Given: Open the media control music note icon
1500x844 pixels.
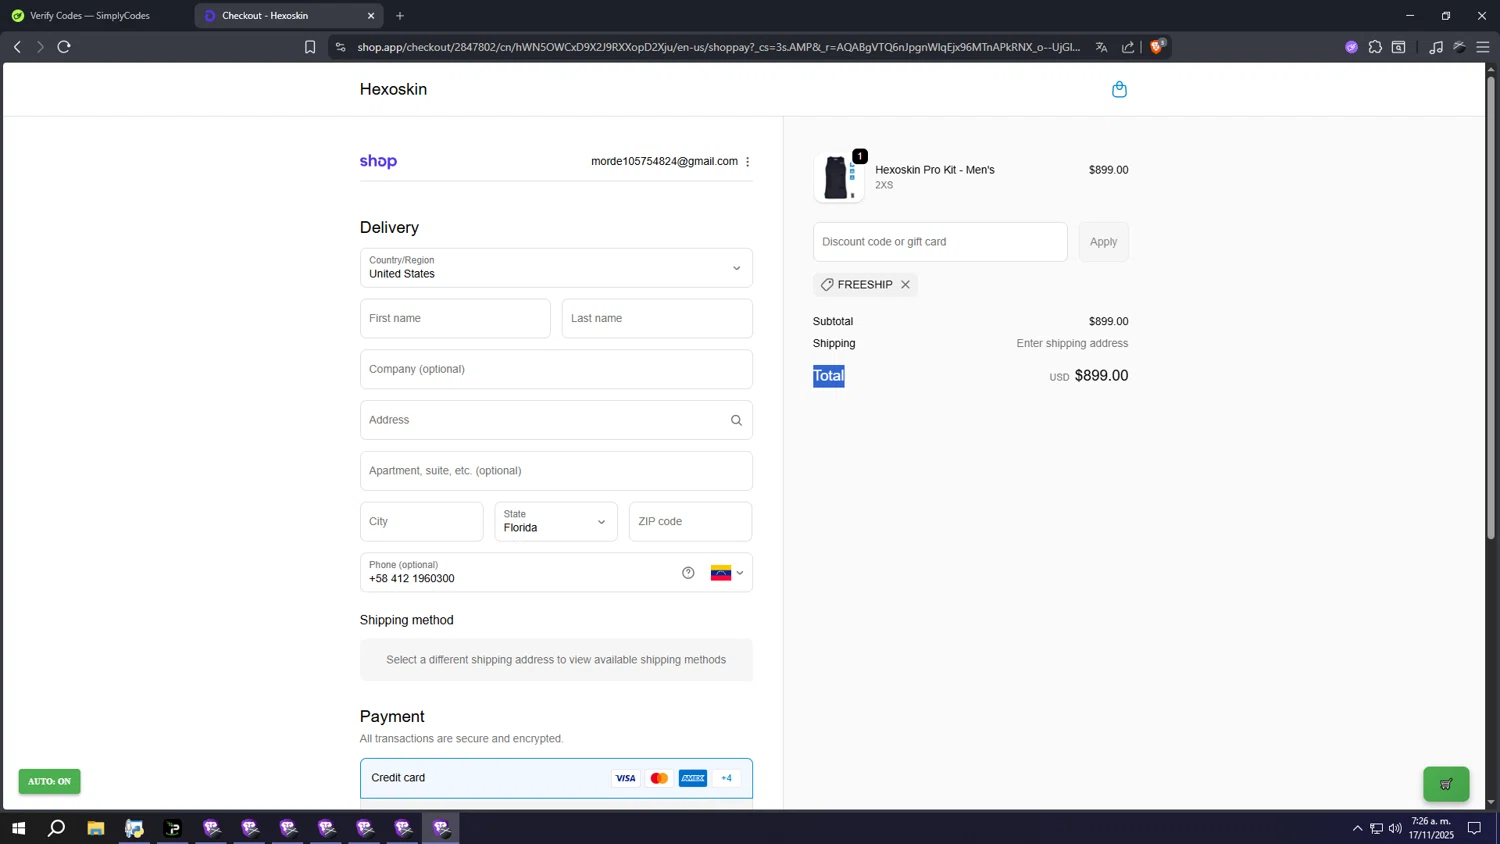Looking at the screenshot, I should [x=1436, y=47].
